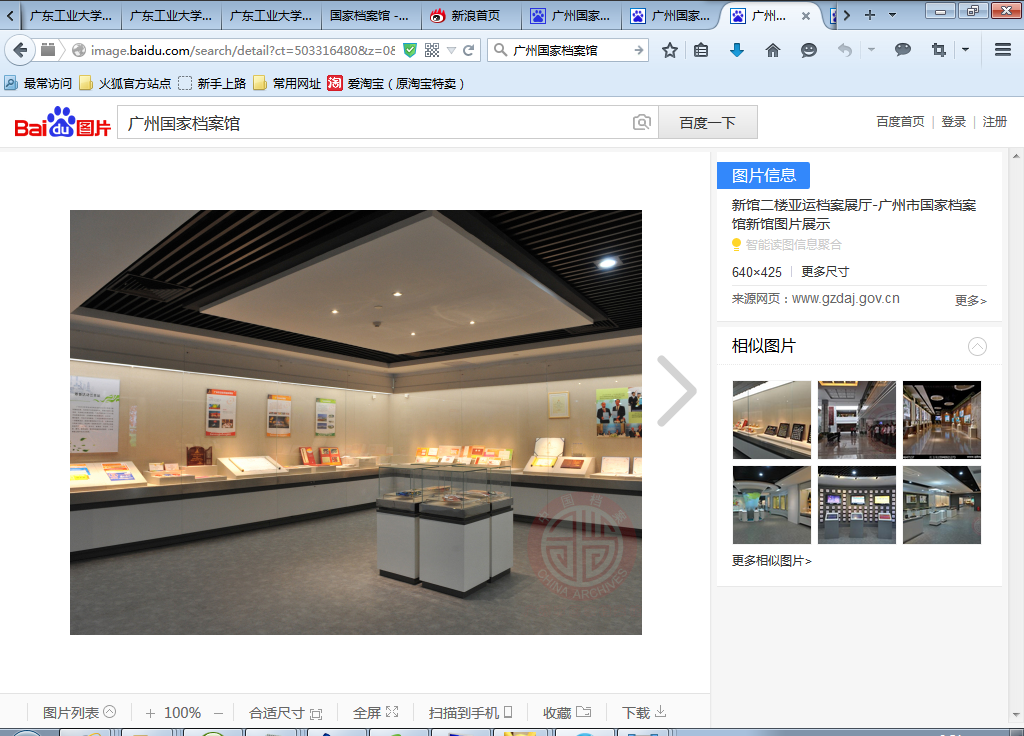Click the camera image-search icon
Image resolution: width=1024 pixels, height=736 pixels.
click(641, 123)
